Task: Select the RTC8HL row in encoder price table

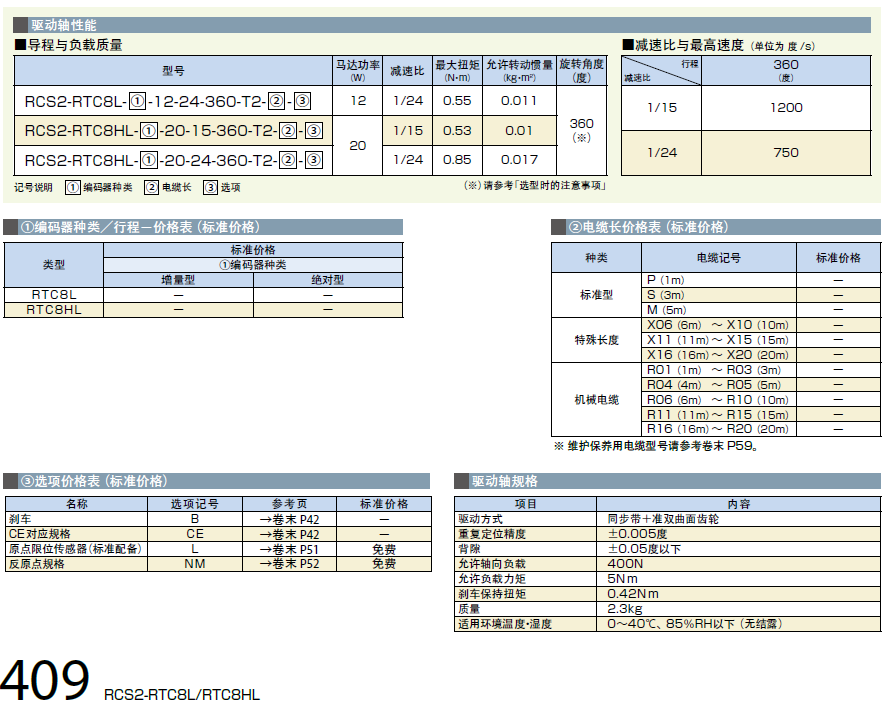Action: pos(54,310)
